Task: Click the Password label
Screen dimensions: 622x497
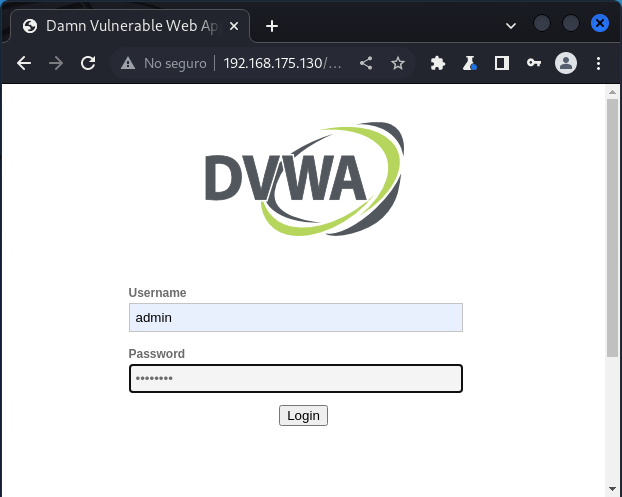Action: [157, 353]
